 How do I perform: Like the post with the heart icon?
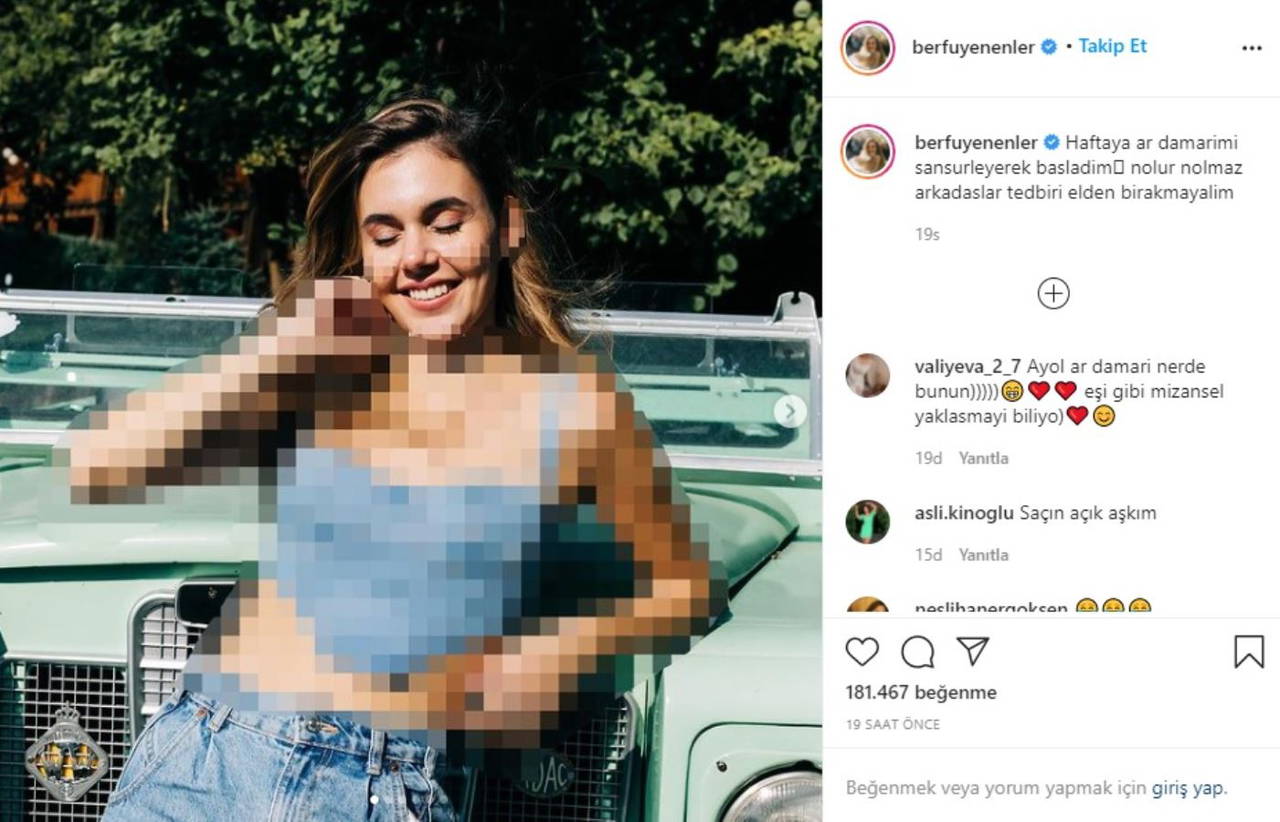click(862, 652)
